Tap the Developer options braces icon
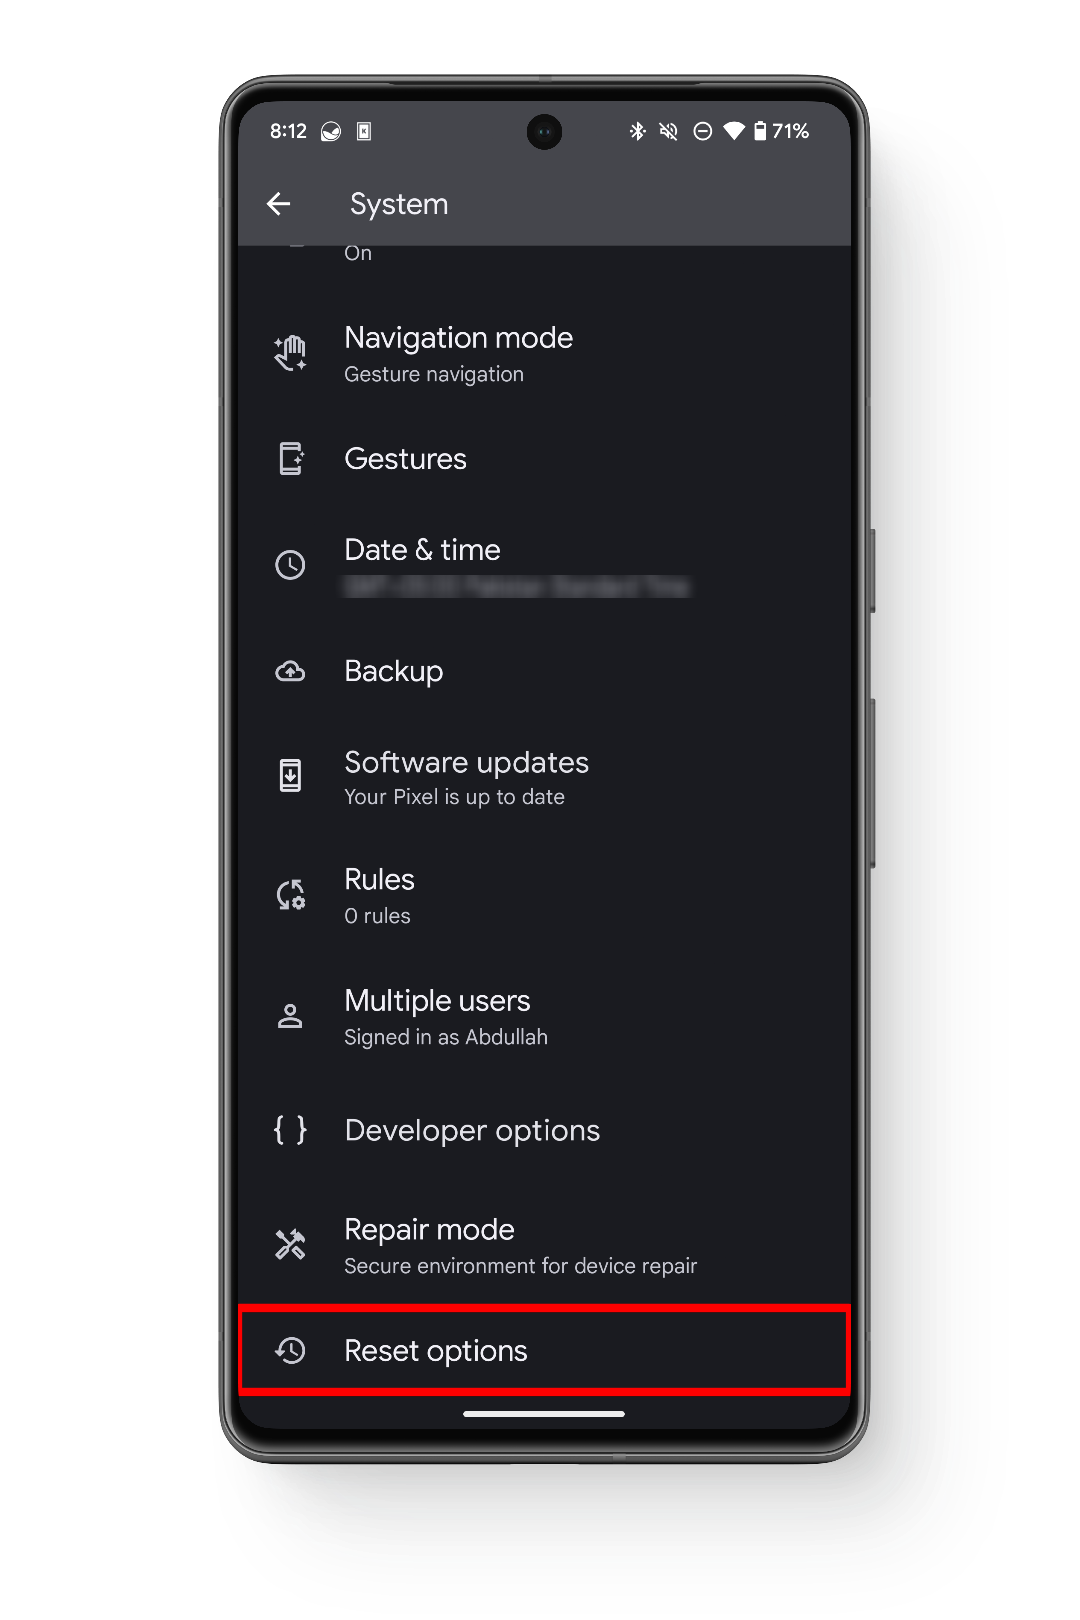Screen dimensions: 1080x1620 pyautogui.click(x=290, y=1130)
